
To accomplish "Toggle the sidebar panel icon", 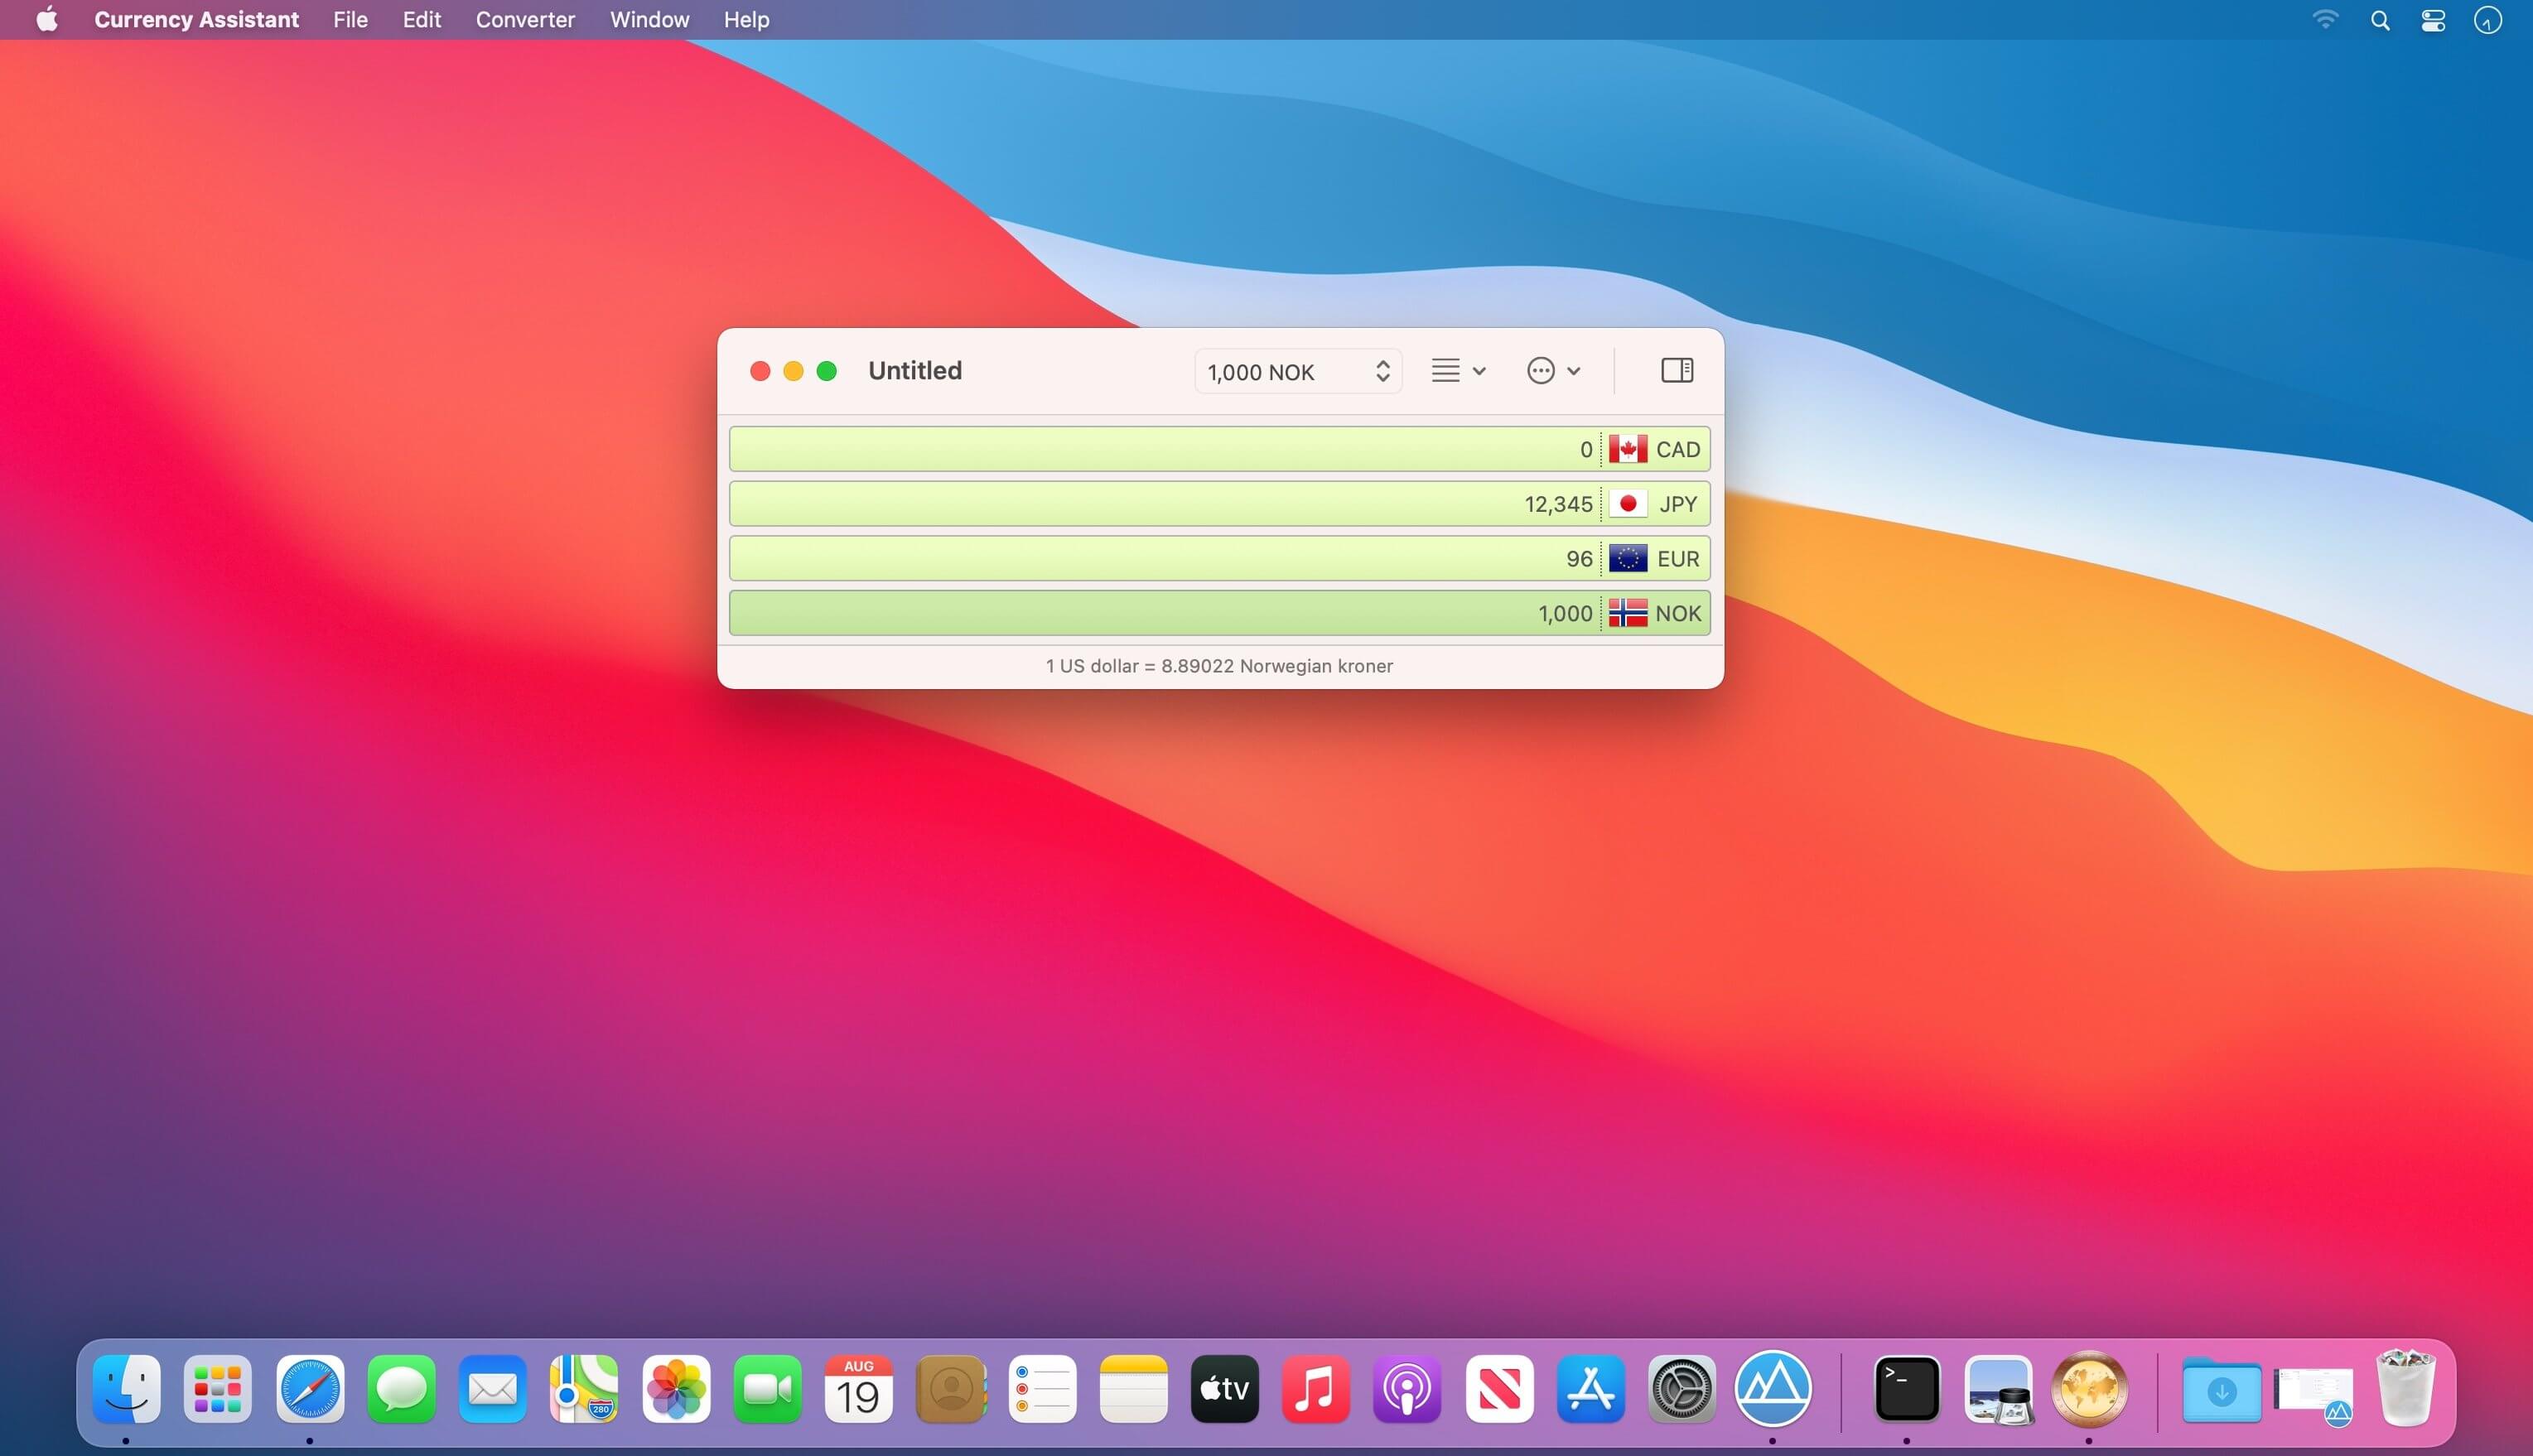I will (x=1677, y=370).
